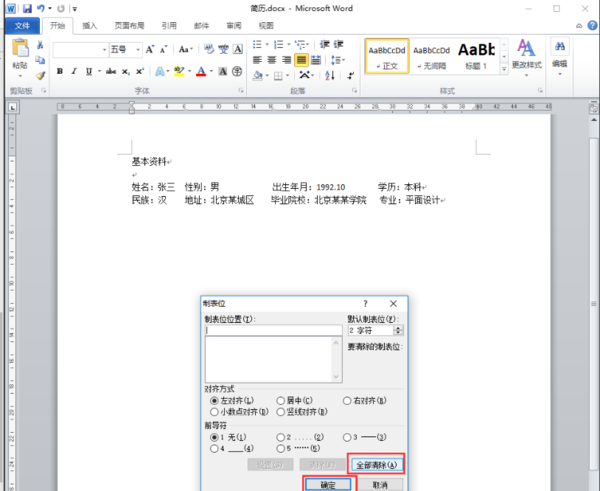
Task: Apply the Heading 1 style
Action: pyautogui.click(x=476, y=56)
